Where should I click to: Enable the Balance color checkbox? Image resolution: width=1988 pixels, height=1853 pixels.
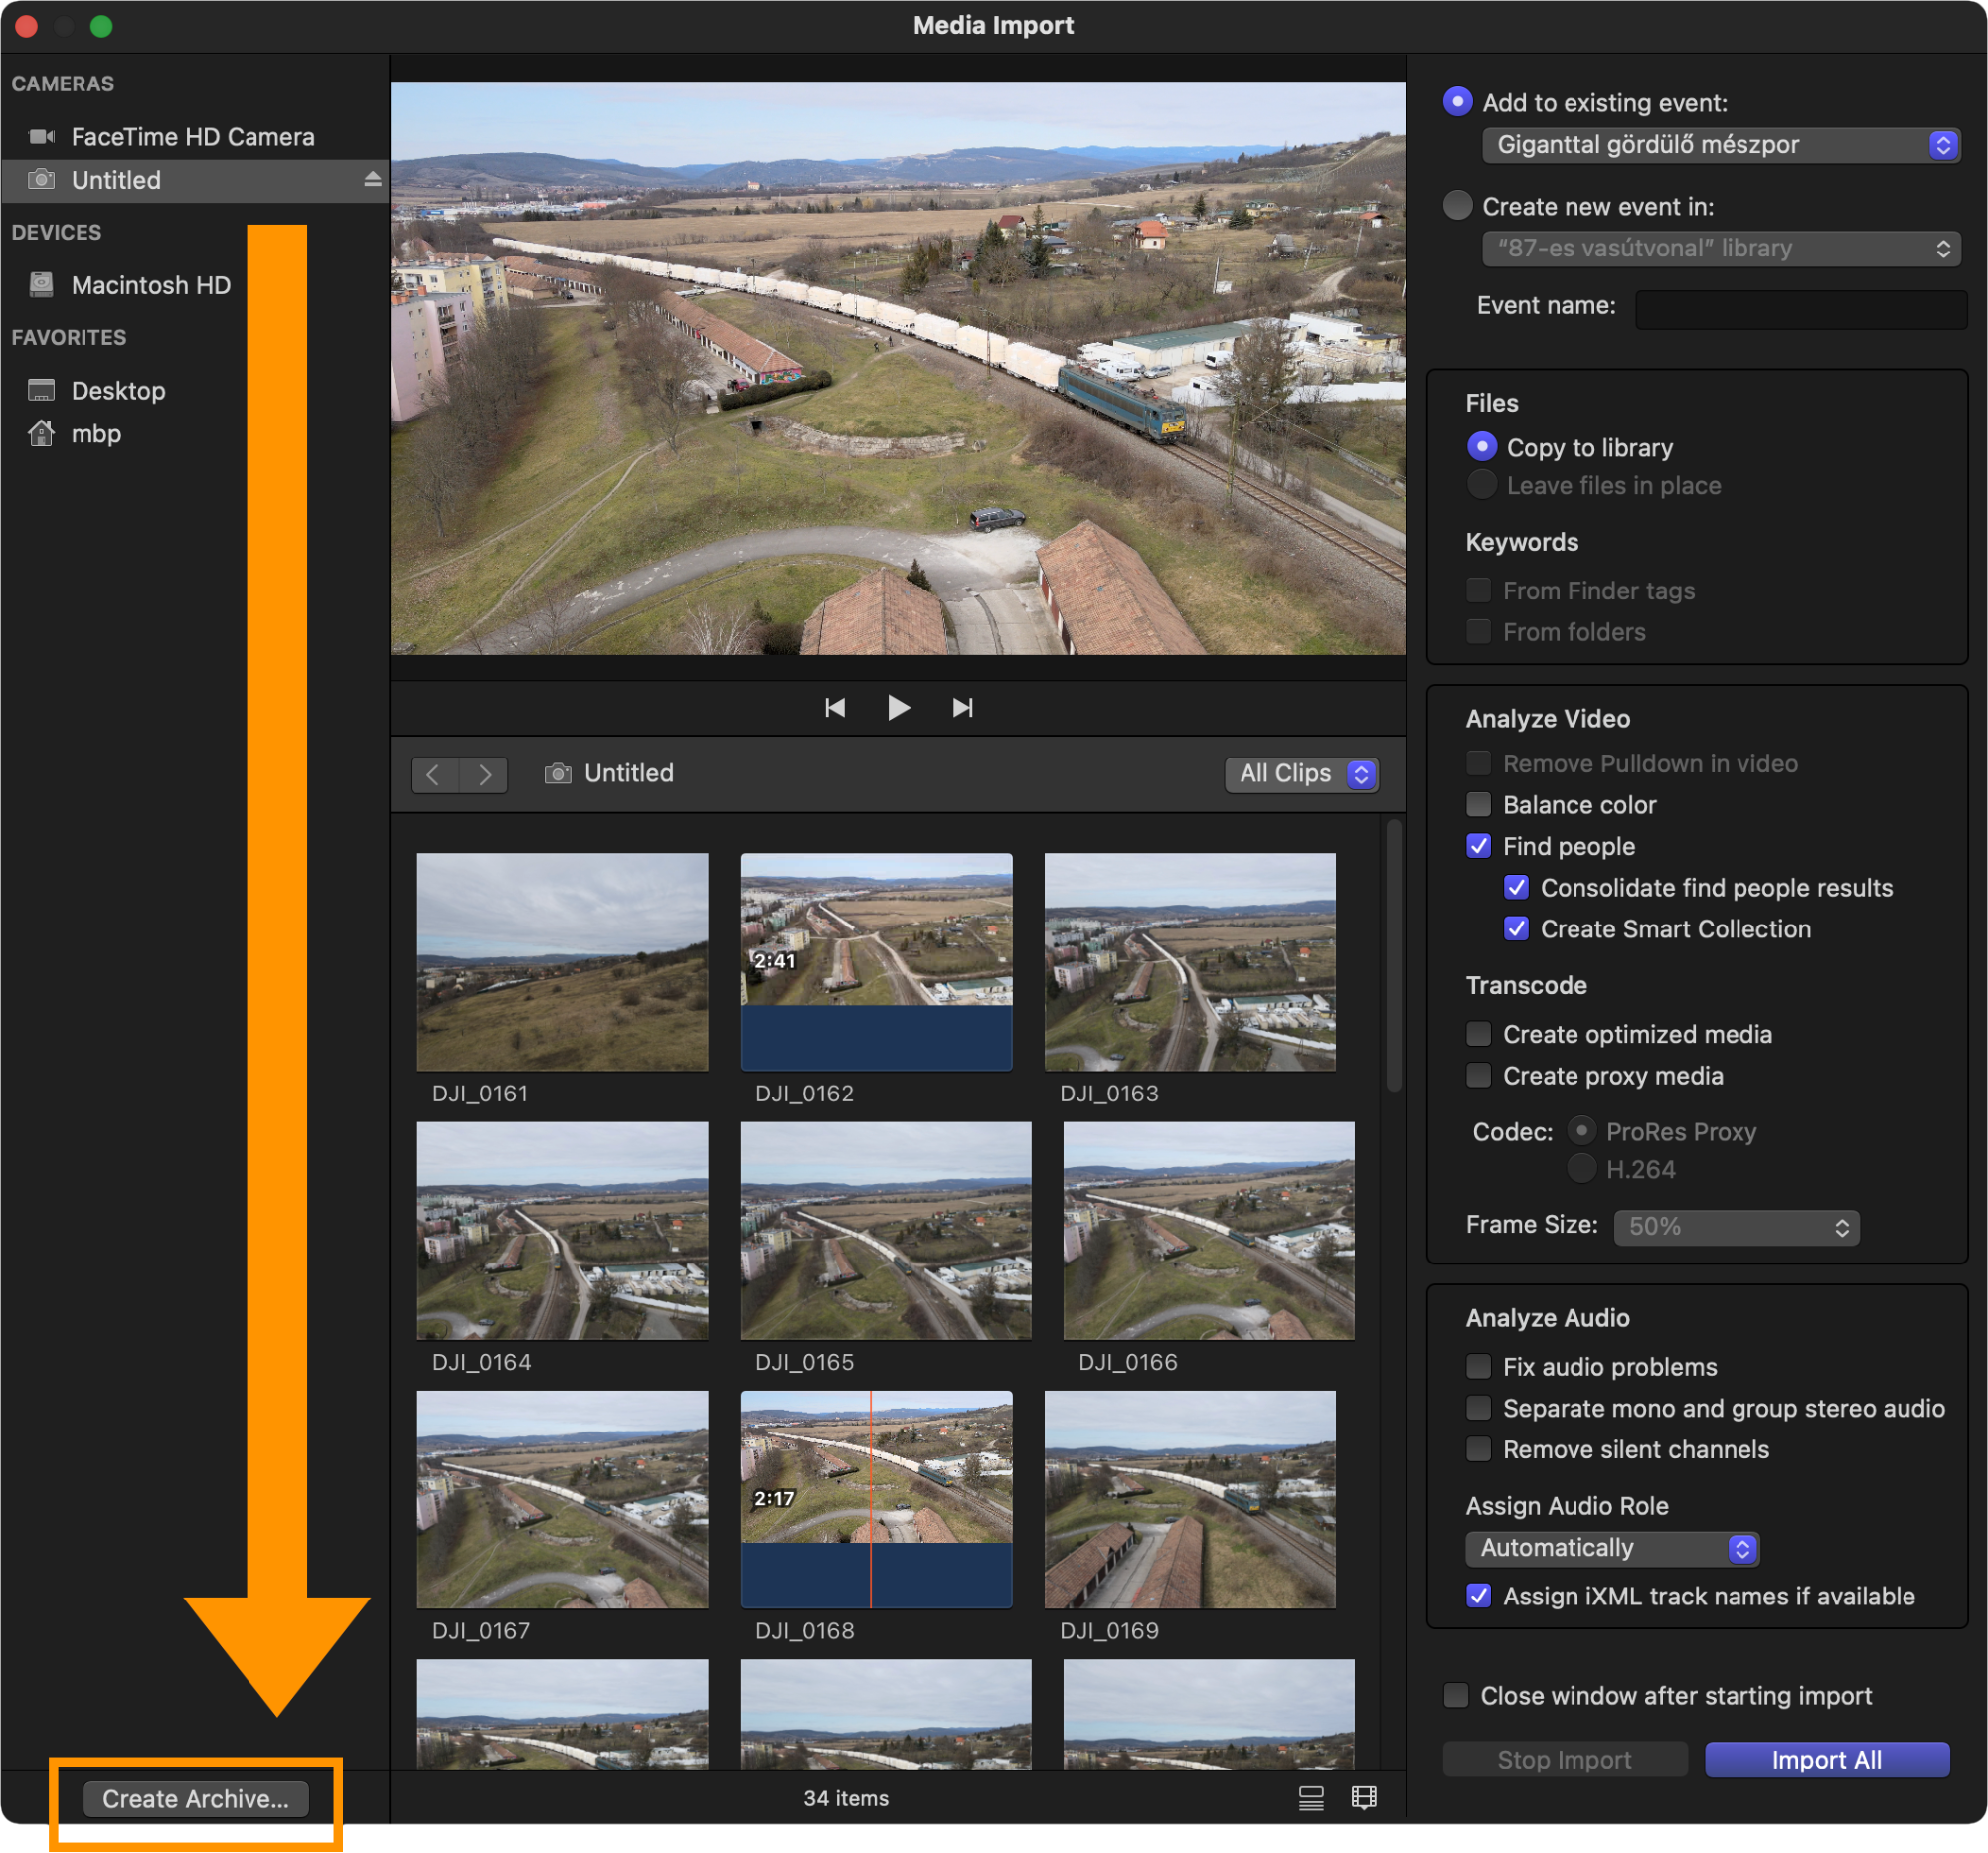[1478, 805]
